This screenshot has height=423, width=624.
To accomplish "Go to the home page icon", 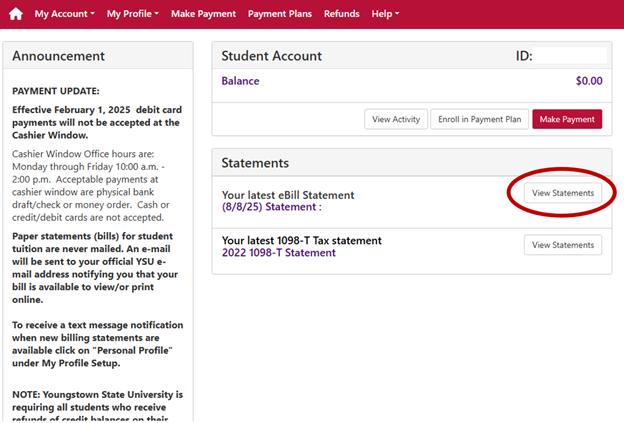I will [16, 14].
